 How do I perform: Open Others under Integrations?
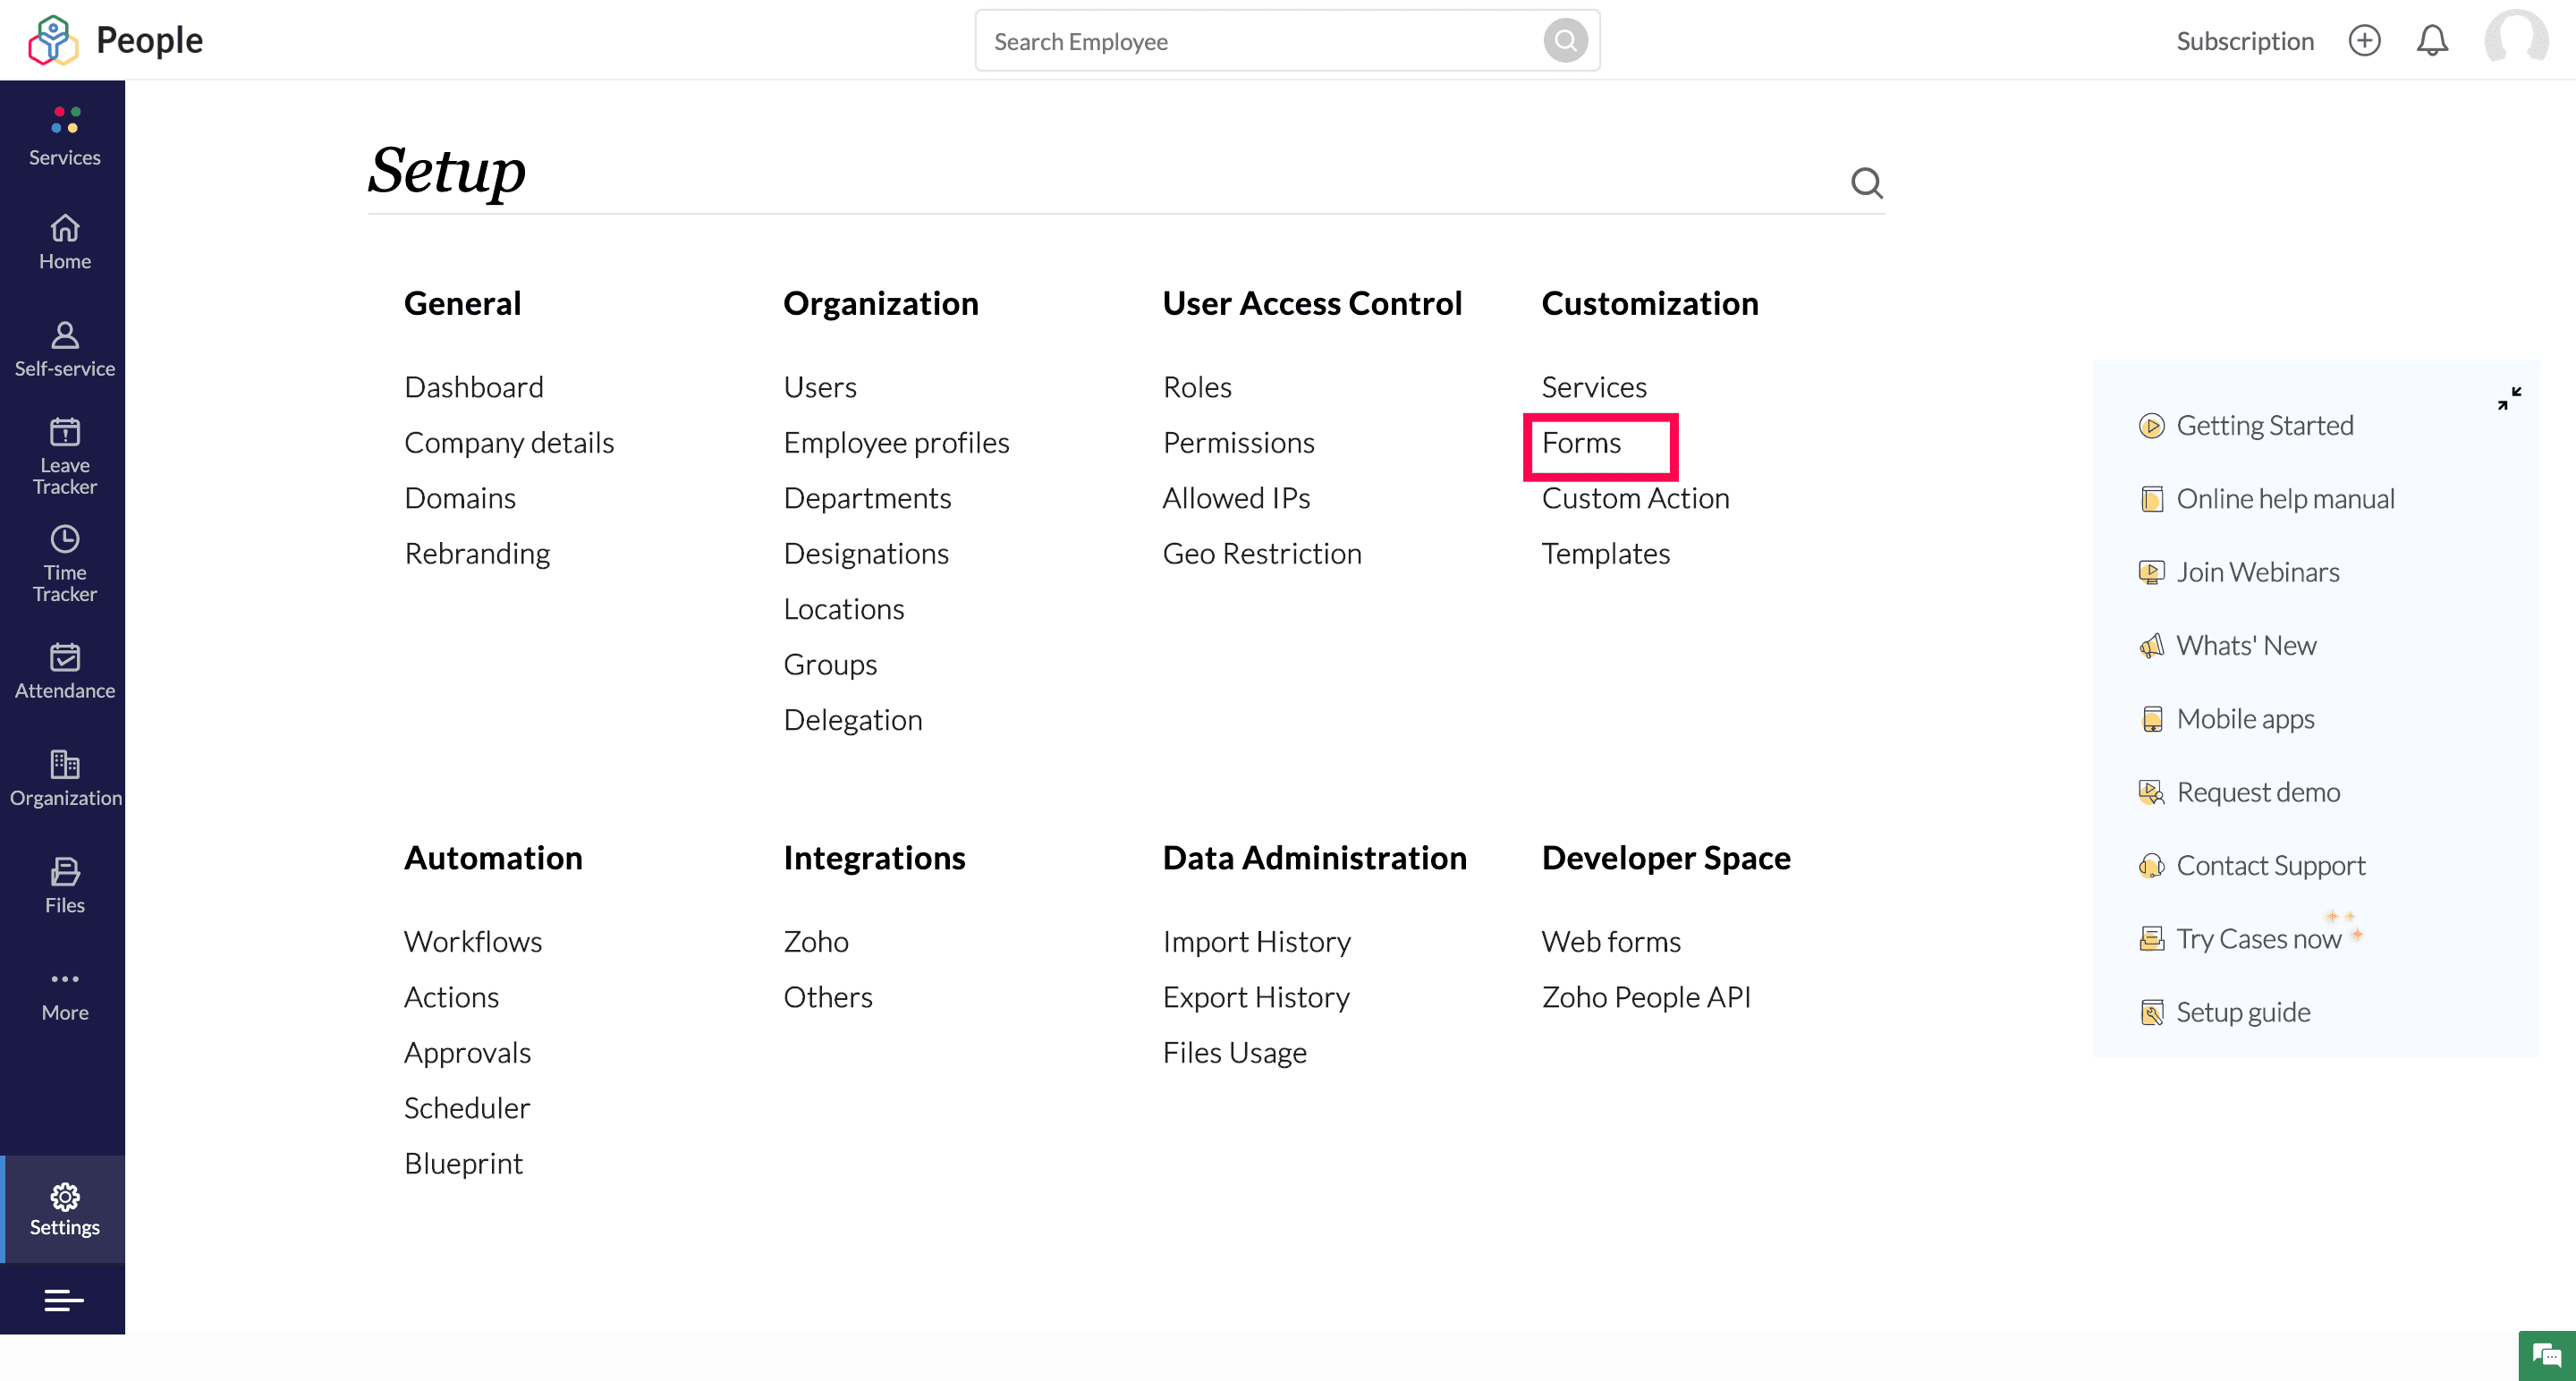pyautogui.click(x=828, y=998)
